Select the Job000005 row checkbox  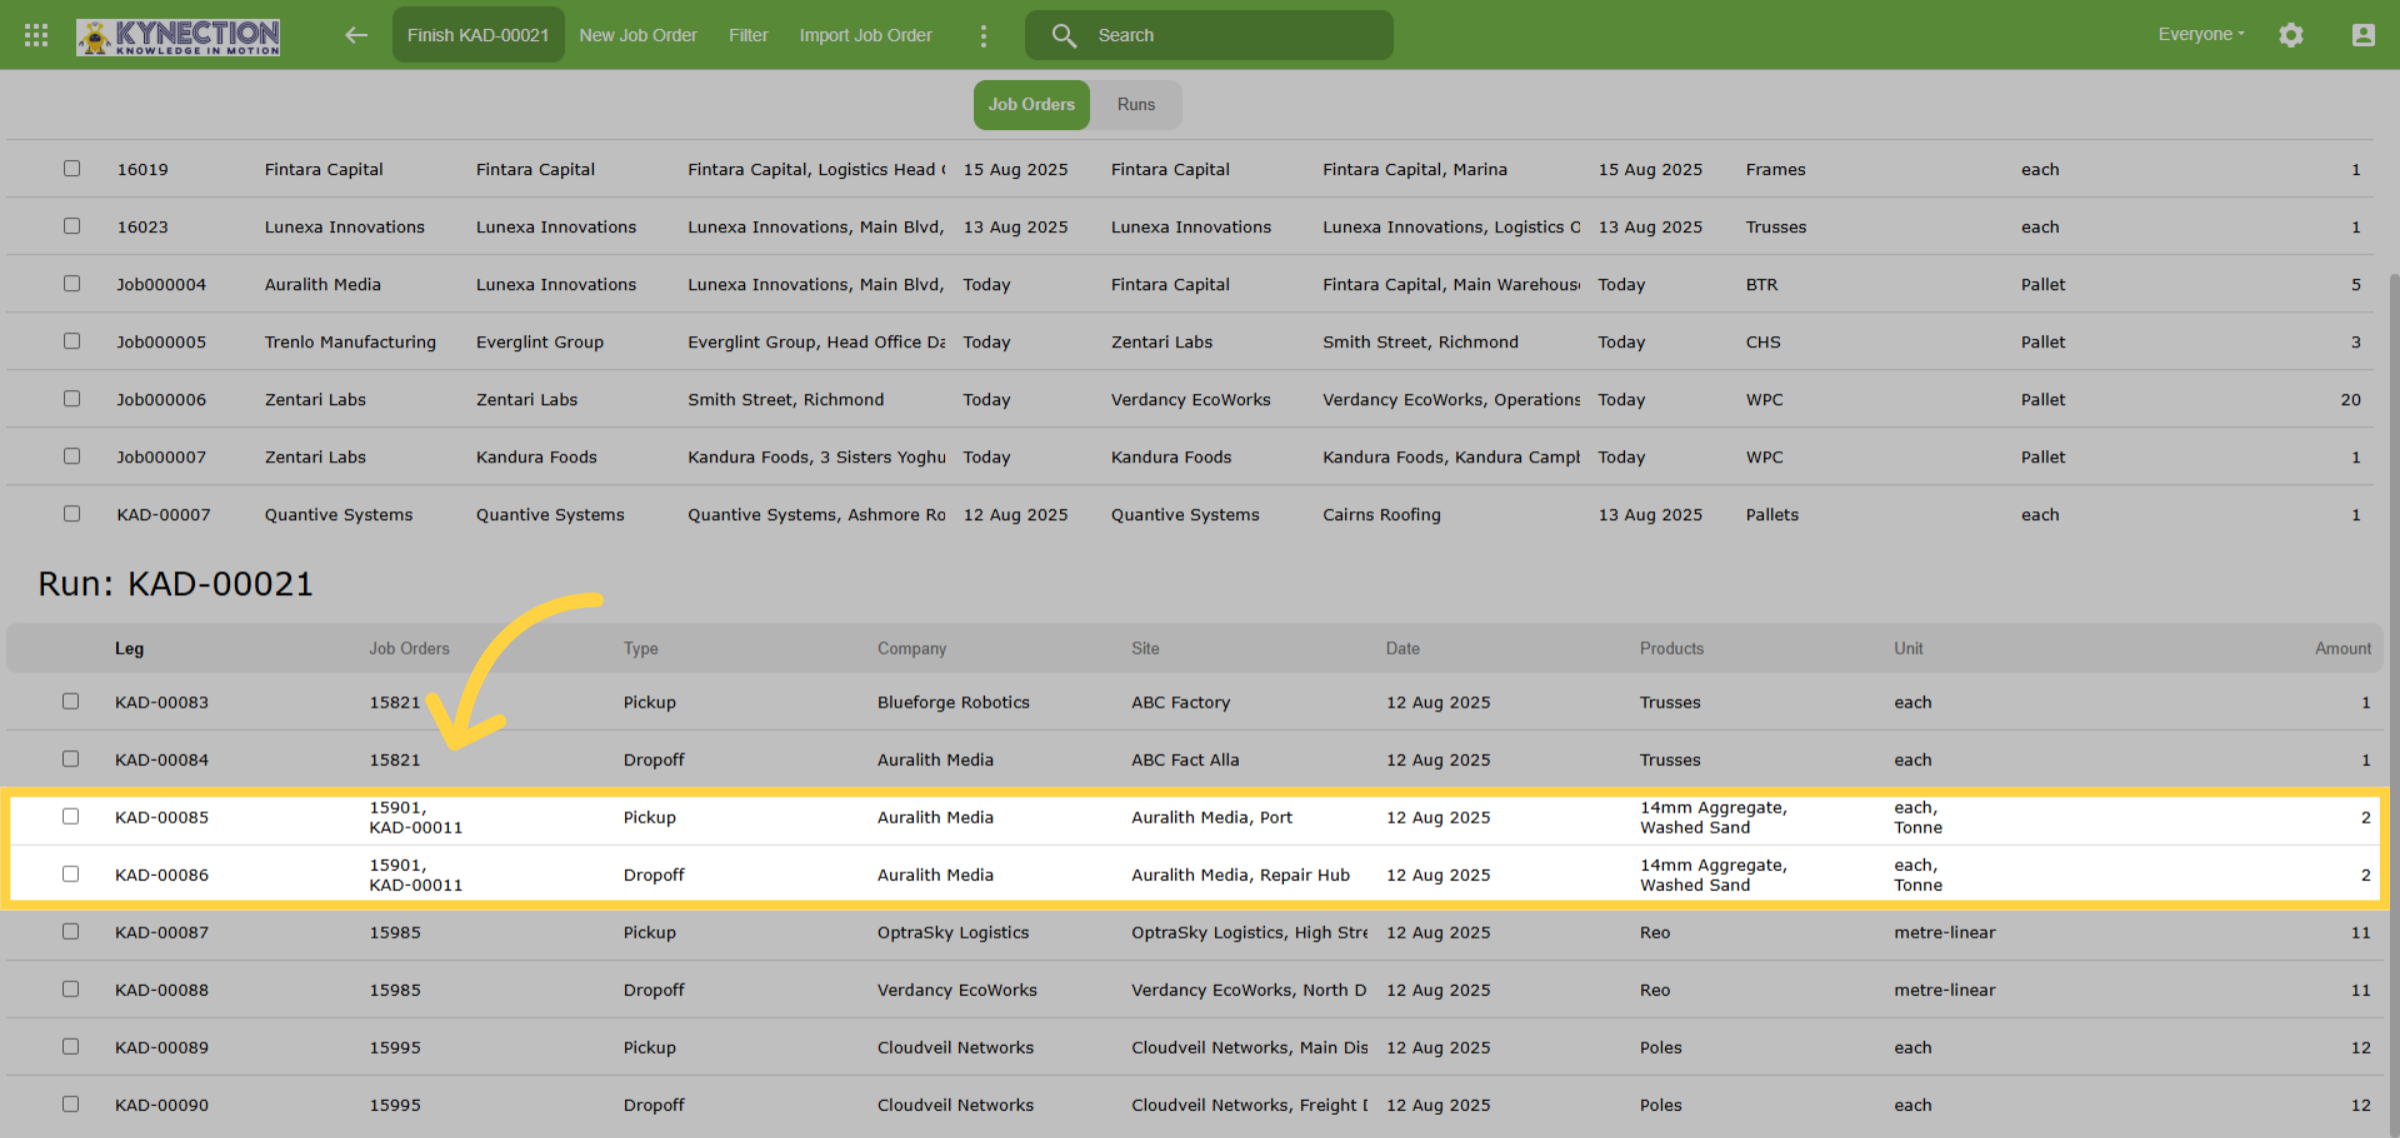point(72,341)
